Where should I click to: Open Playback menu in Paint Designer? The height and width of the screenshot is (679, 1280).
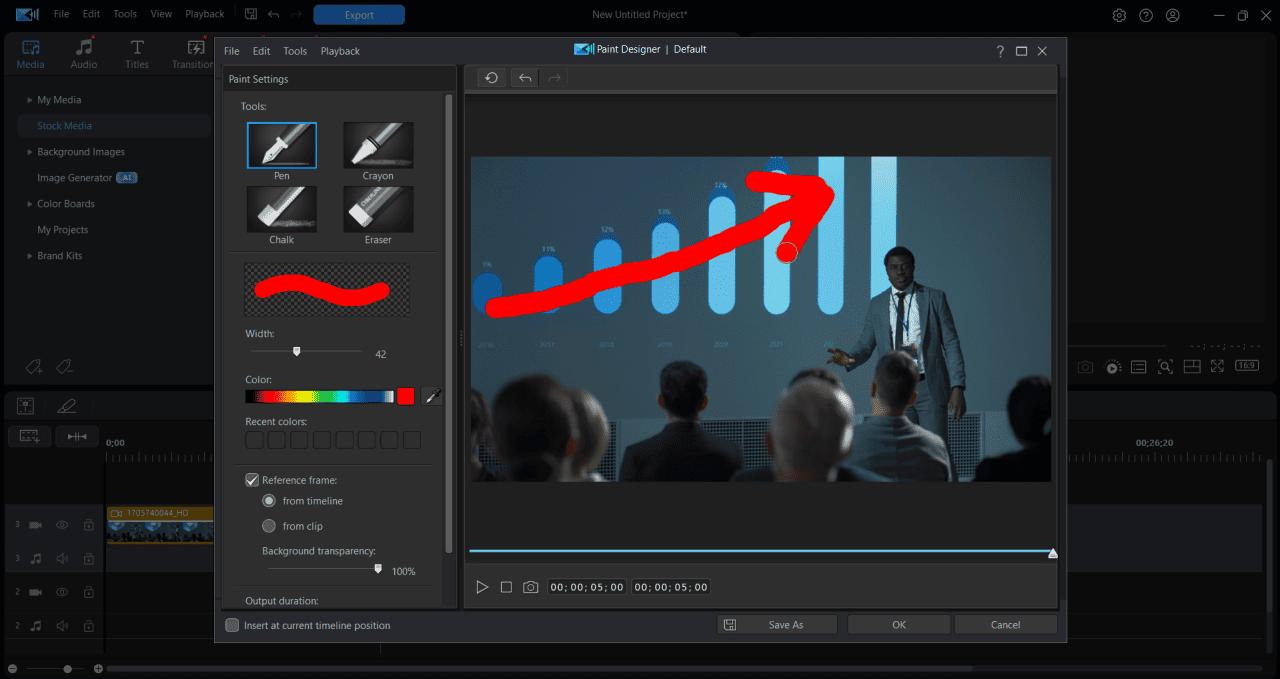tap(340, 51)
